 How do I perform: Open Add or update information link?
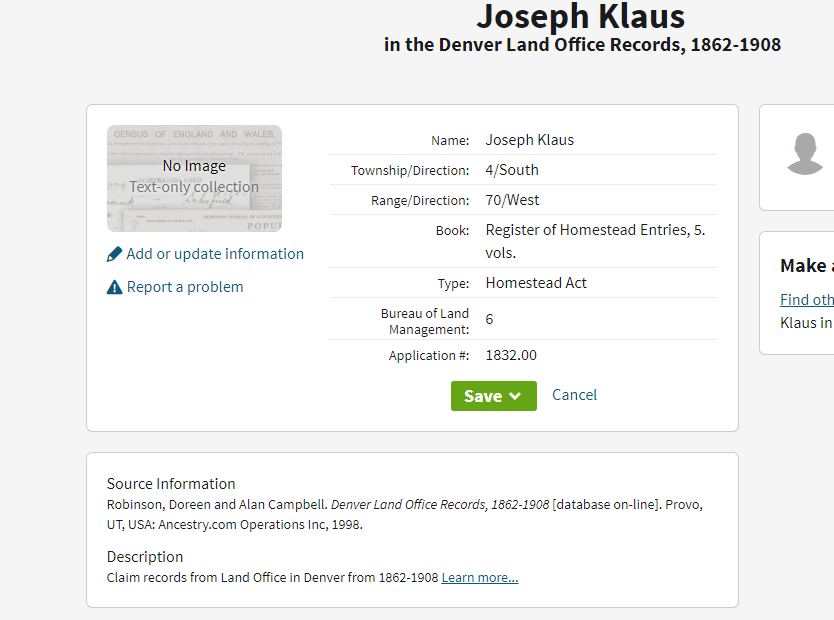click(215, 254)
